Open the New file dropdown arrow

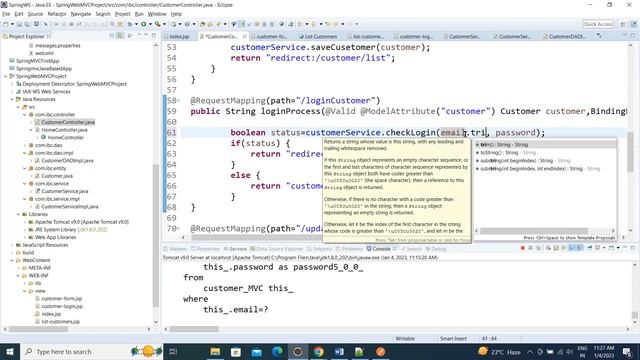[12, 24]
